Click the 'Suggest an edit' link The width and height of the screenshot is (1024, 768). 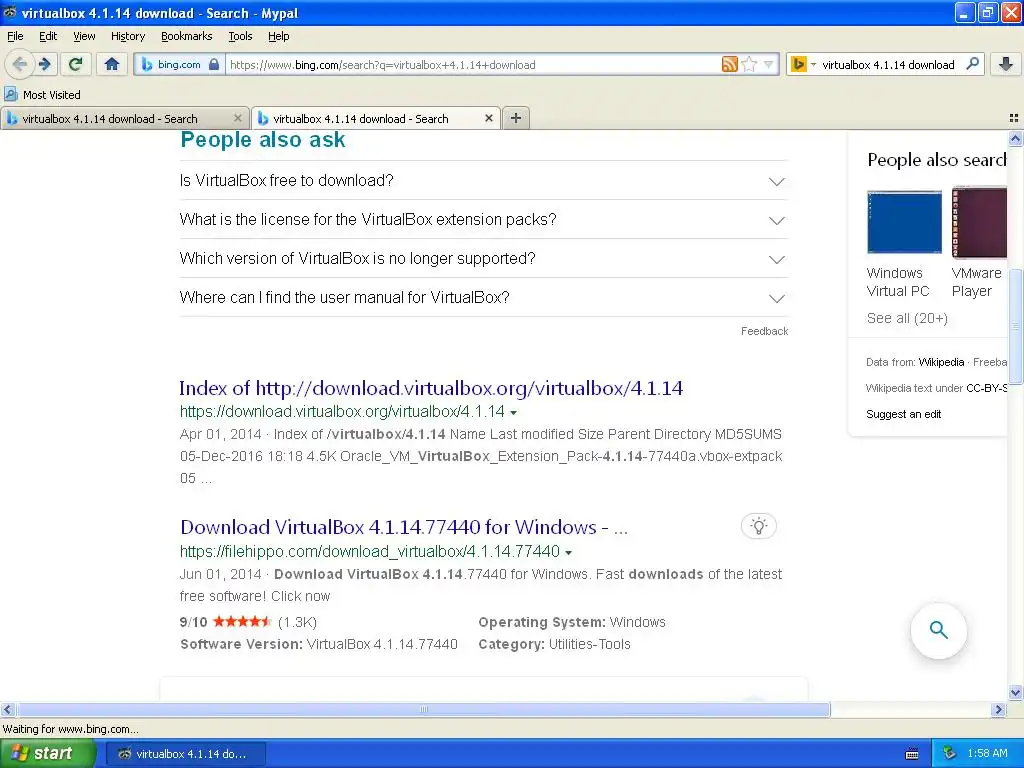(x=903, y=414)
